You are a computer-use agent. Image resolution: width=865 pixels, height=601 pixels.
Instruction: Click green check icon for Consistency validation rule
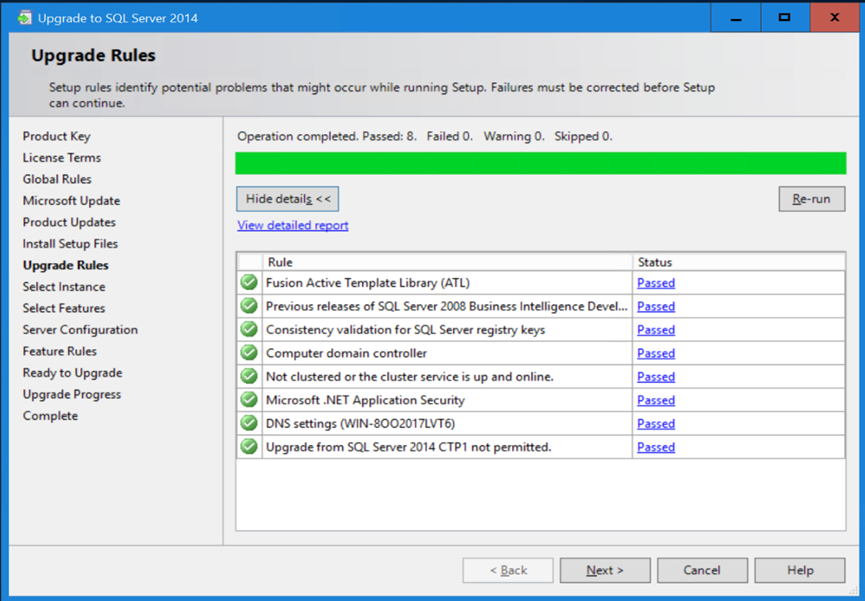coord(249,329)
